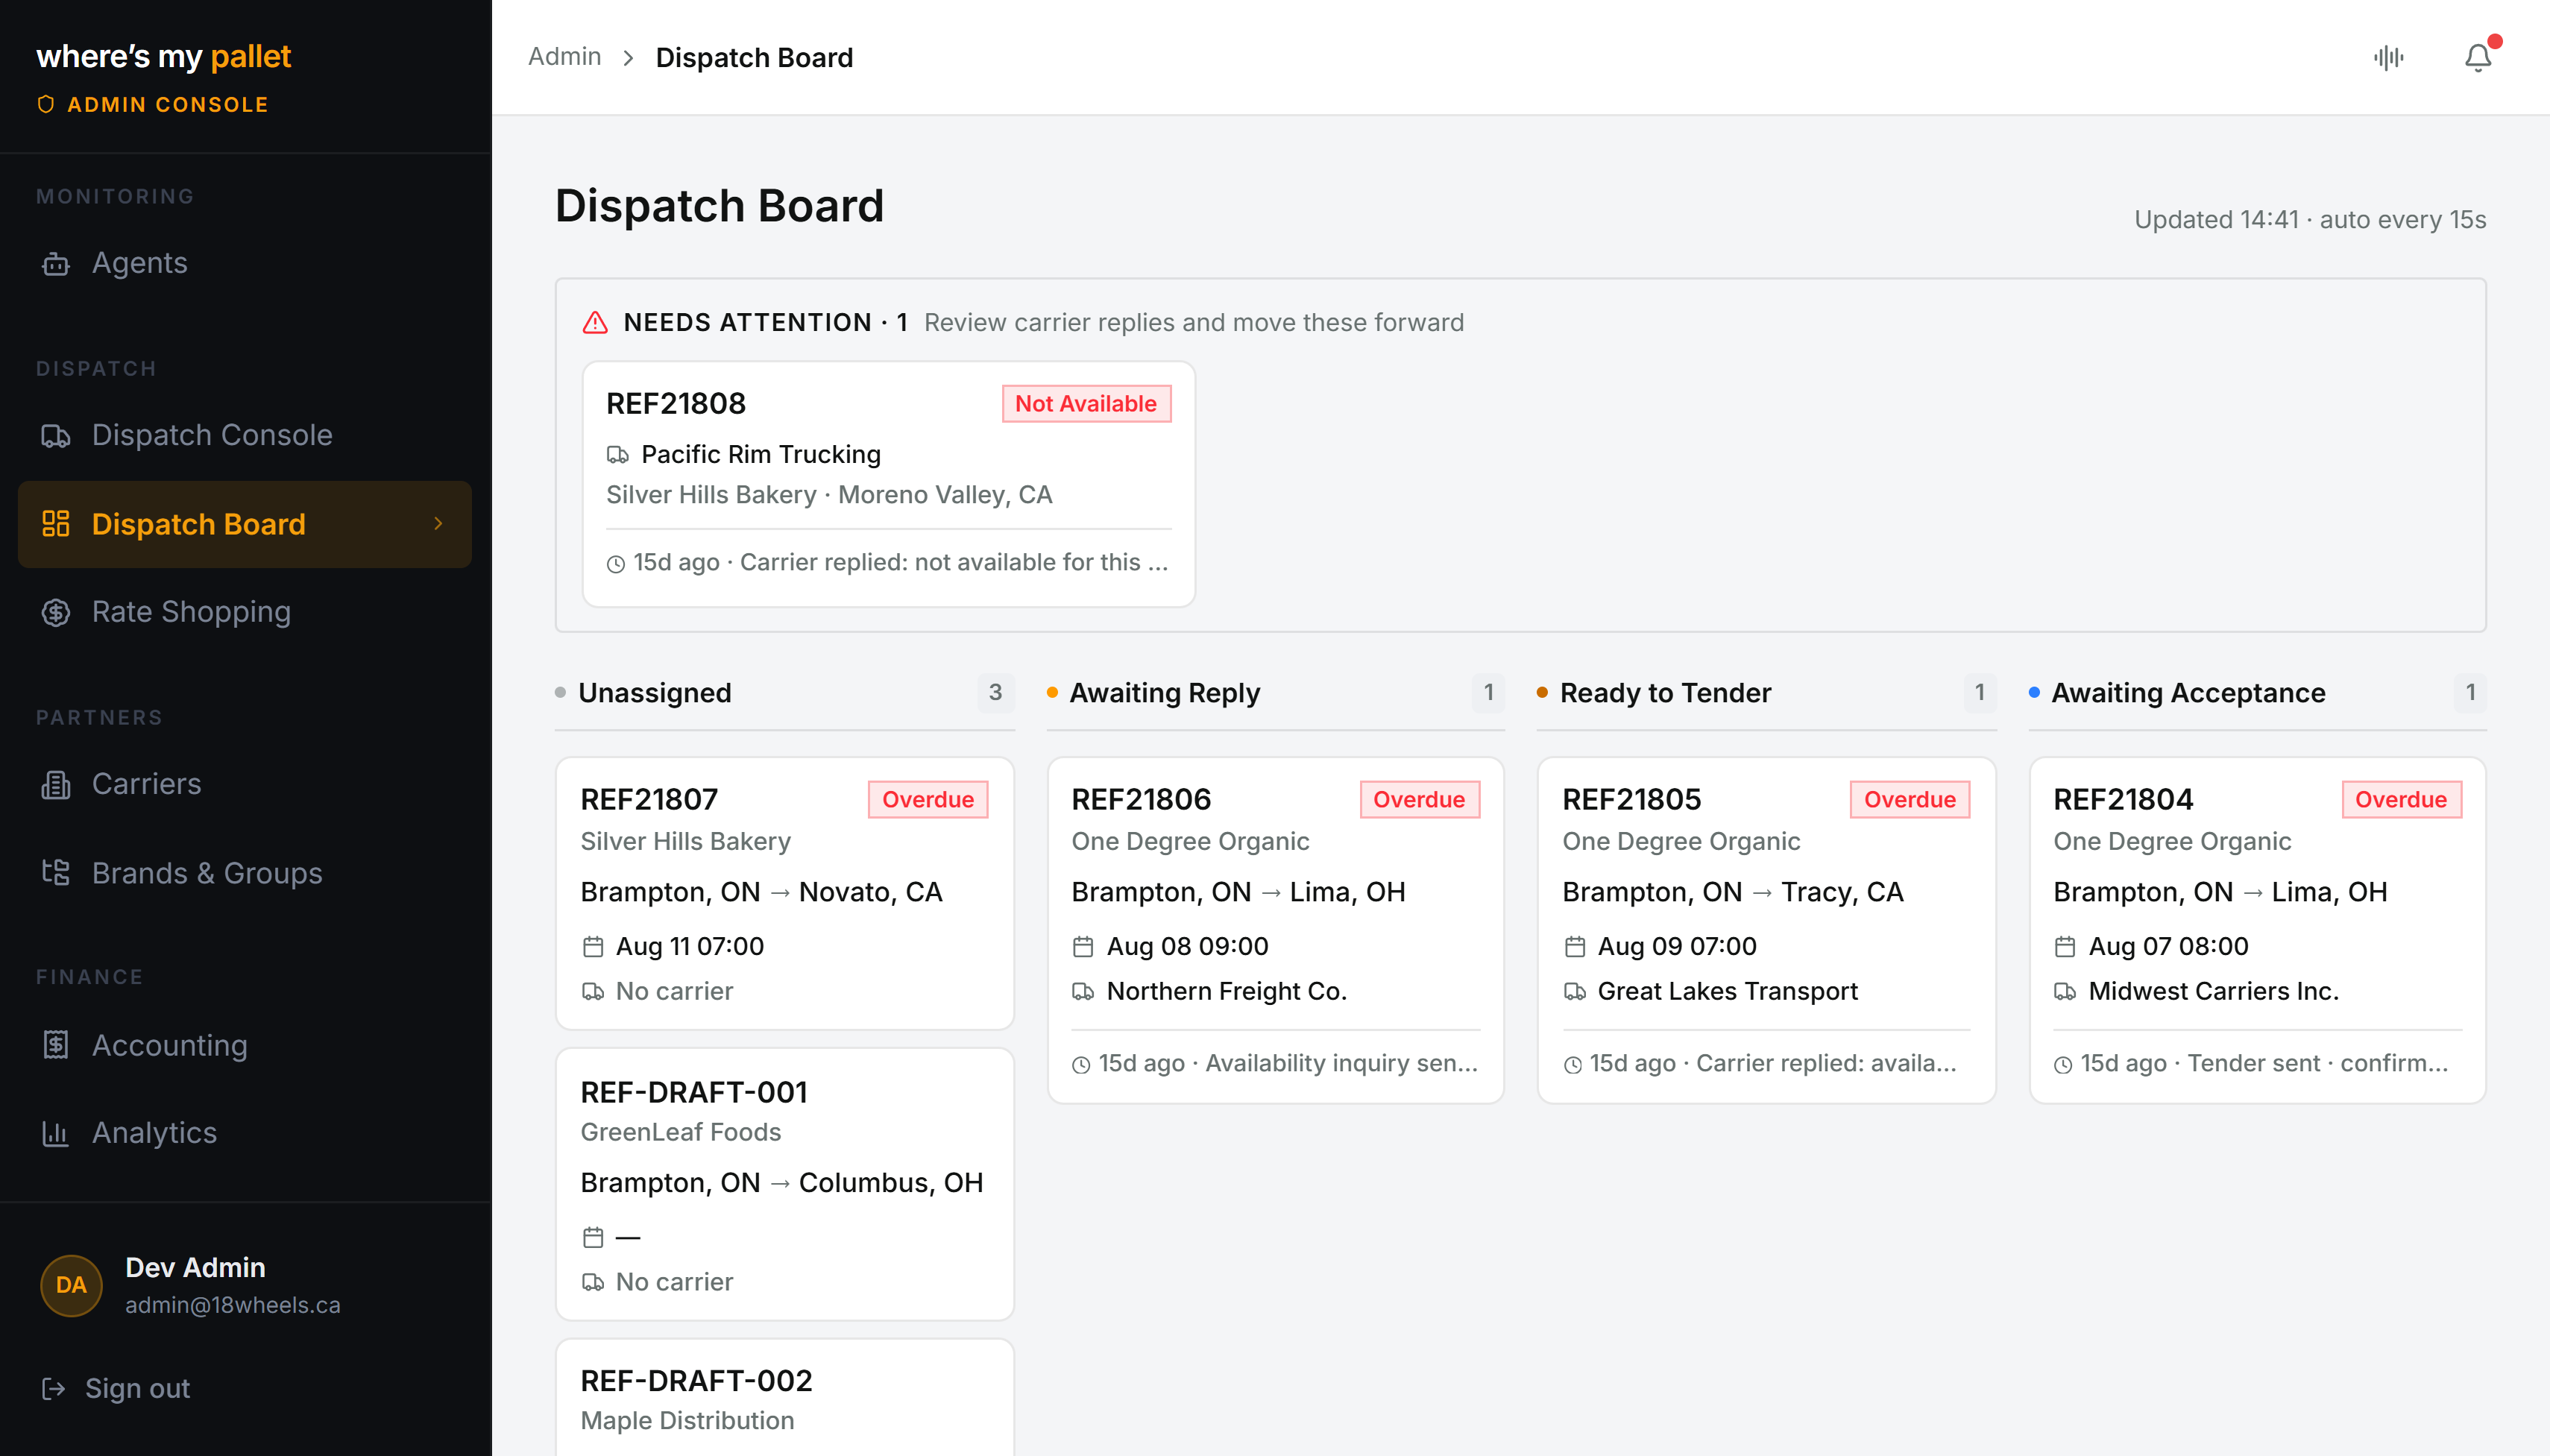Click the Needs Attention warning triangle icon
This screenshot has width=2550, height=1456.
(595, 323)
